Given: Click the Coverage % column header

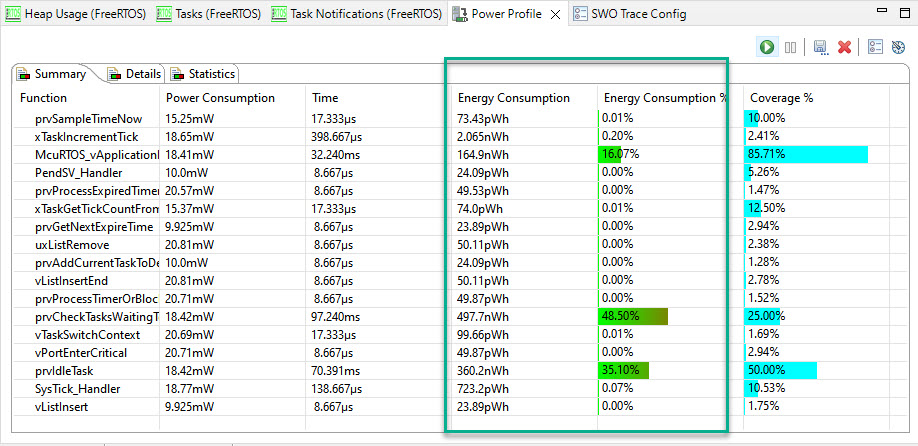Looking at the screenshot, I should [781, 98].
